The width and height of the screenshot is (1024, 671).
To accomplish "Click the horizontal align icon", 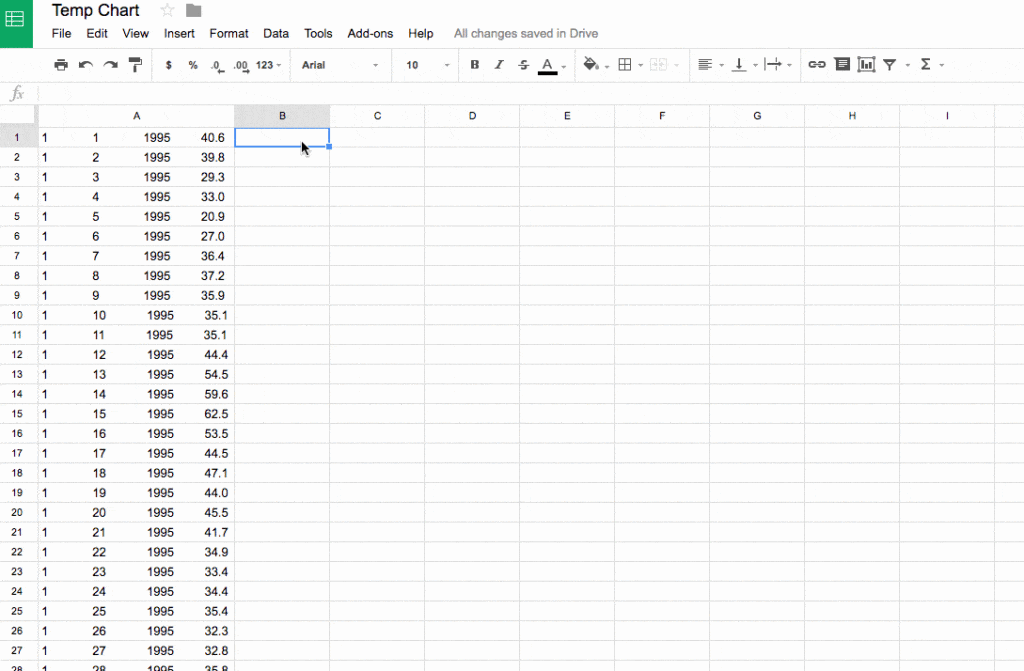I will pos(705,65).
